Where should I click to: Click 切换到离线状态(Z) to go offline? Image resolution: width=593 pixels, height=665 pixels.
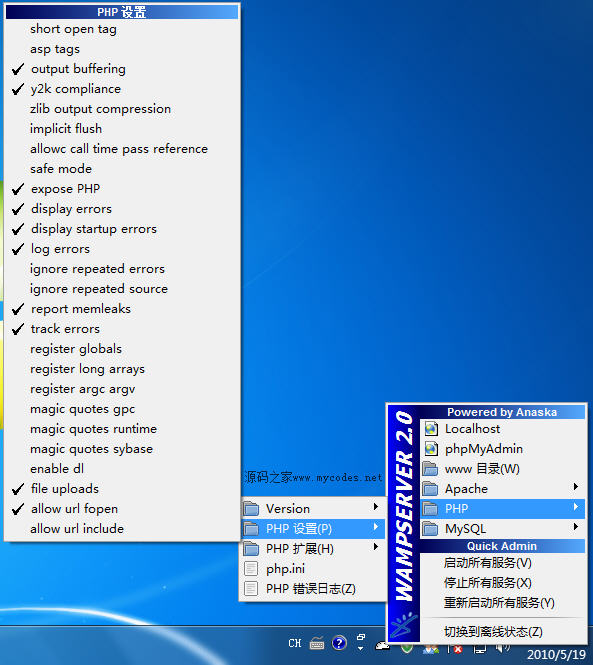pyautogui.click(x=493, y=632)
